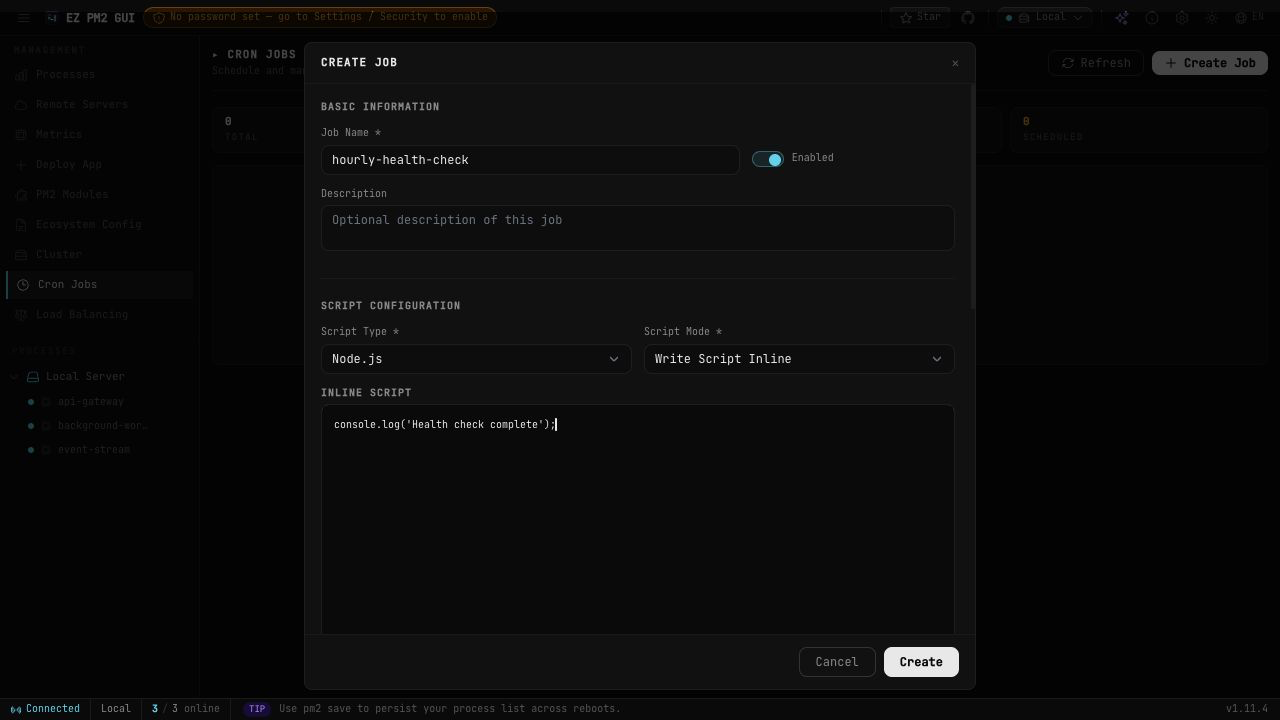Open Load Balancing page
The height and width of the screenshot is (720, 1280).
[100, 315]
